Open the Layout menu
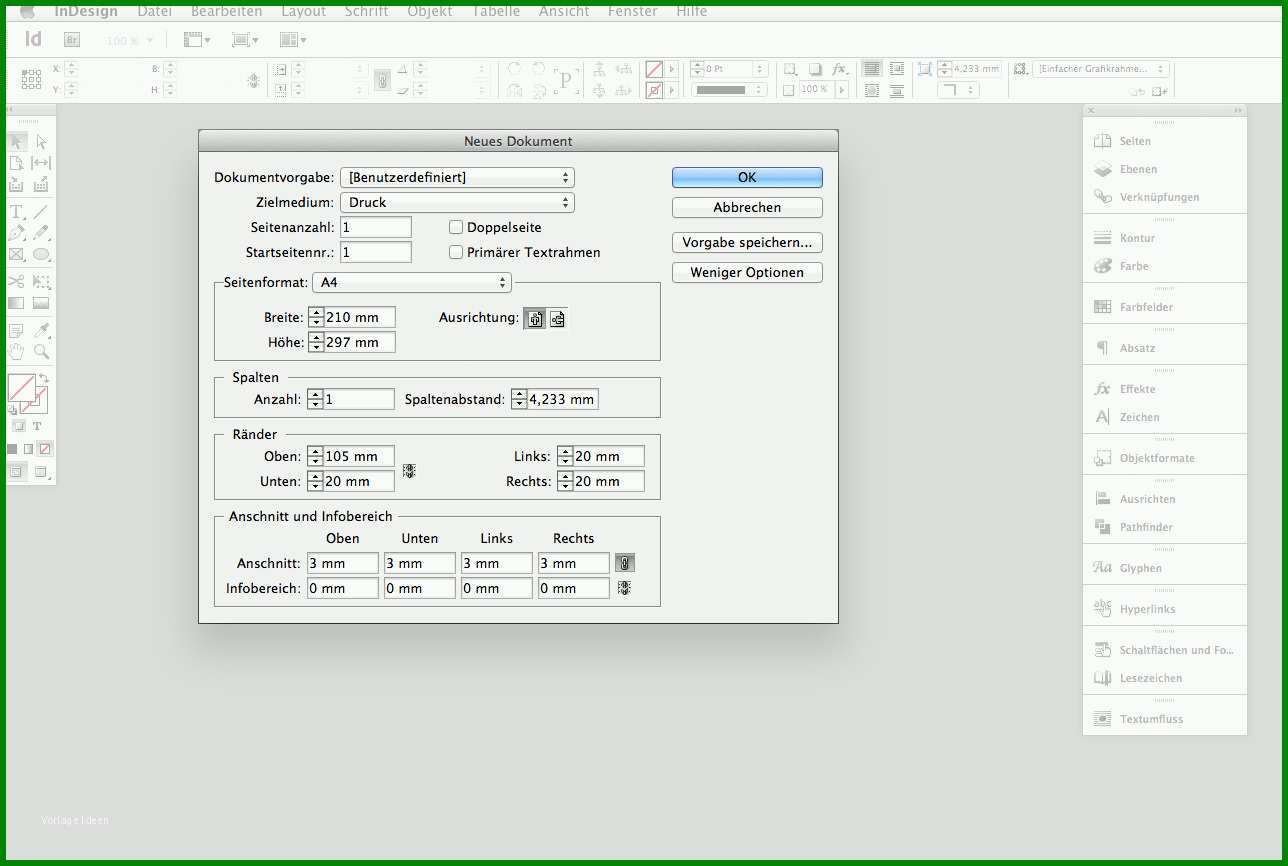Image resolution: width=1288 pixels, height=866 pixels. pos(303,11)
